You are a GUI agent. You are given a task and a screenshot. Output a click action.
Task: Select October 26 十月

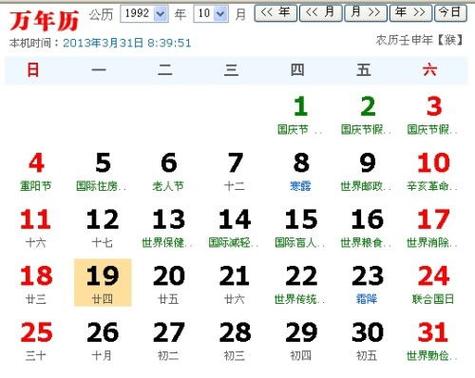[x=102, y=341]
